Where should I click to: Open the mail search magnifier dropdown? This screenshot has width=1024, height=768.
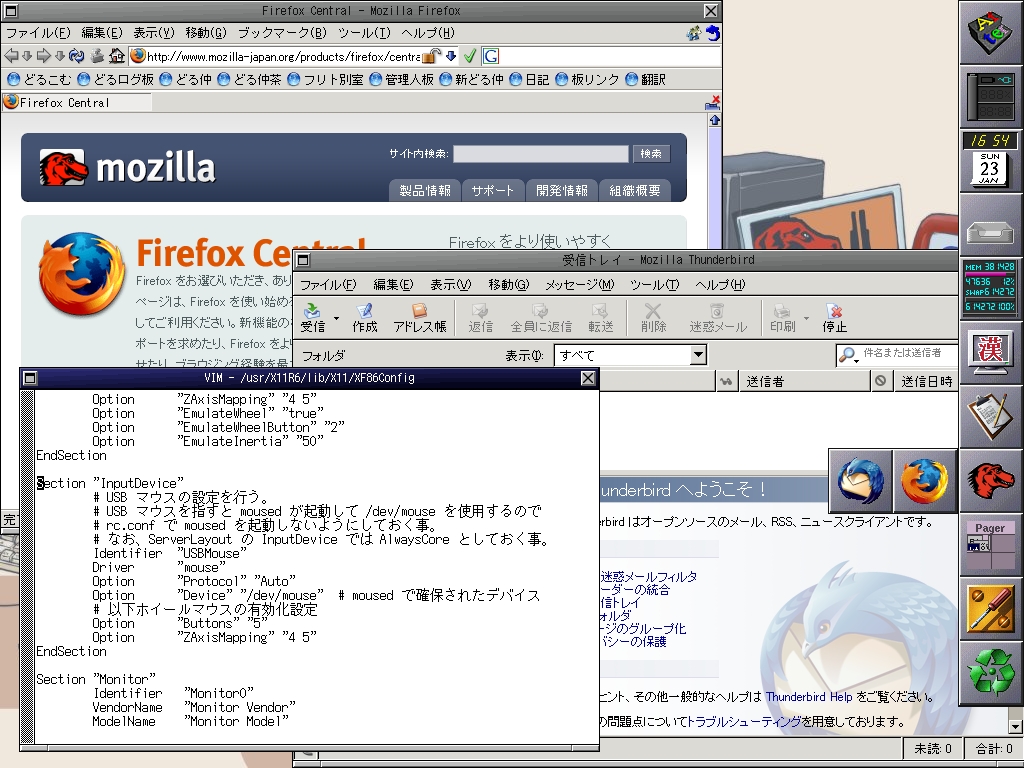(849, 355)
